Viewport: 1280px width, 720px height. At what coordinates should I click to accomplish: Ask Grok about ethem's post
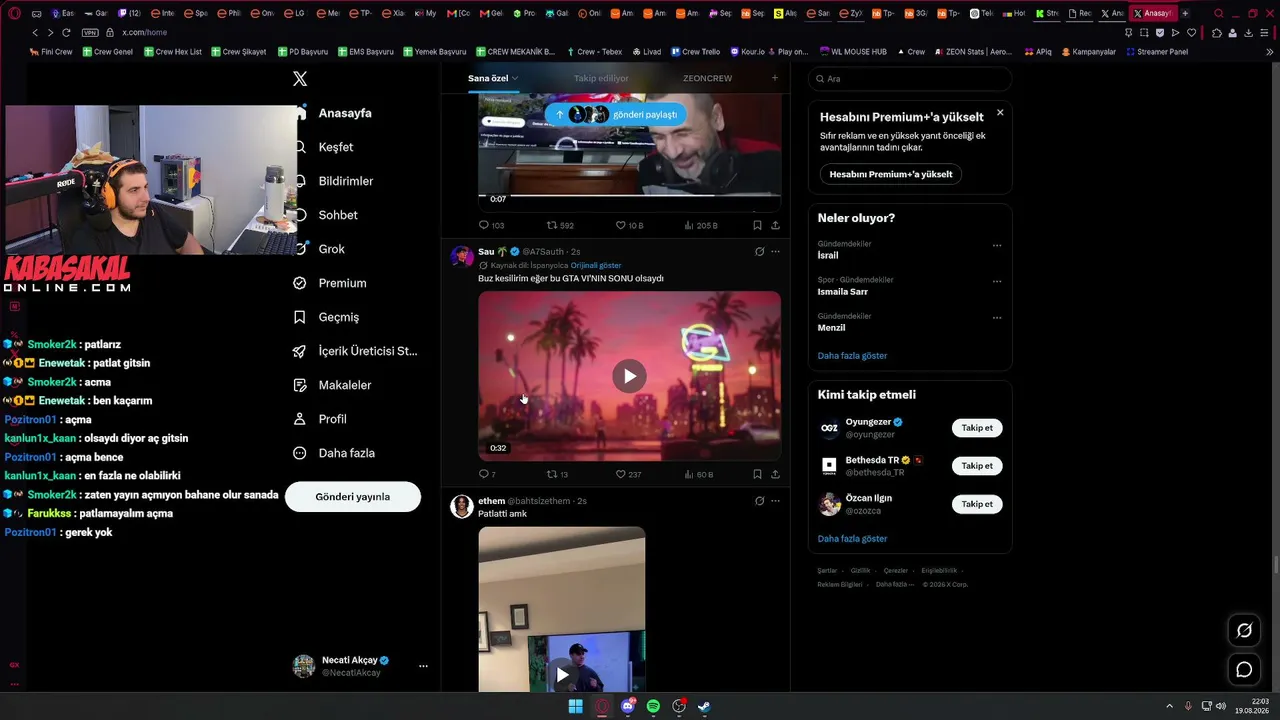pos(759,500)
